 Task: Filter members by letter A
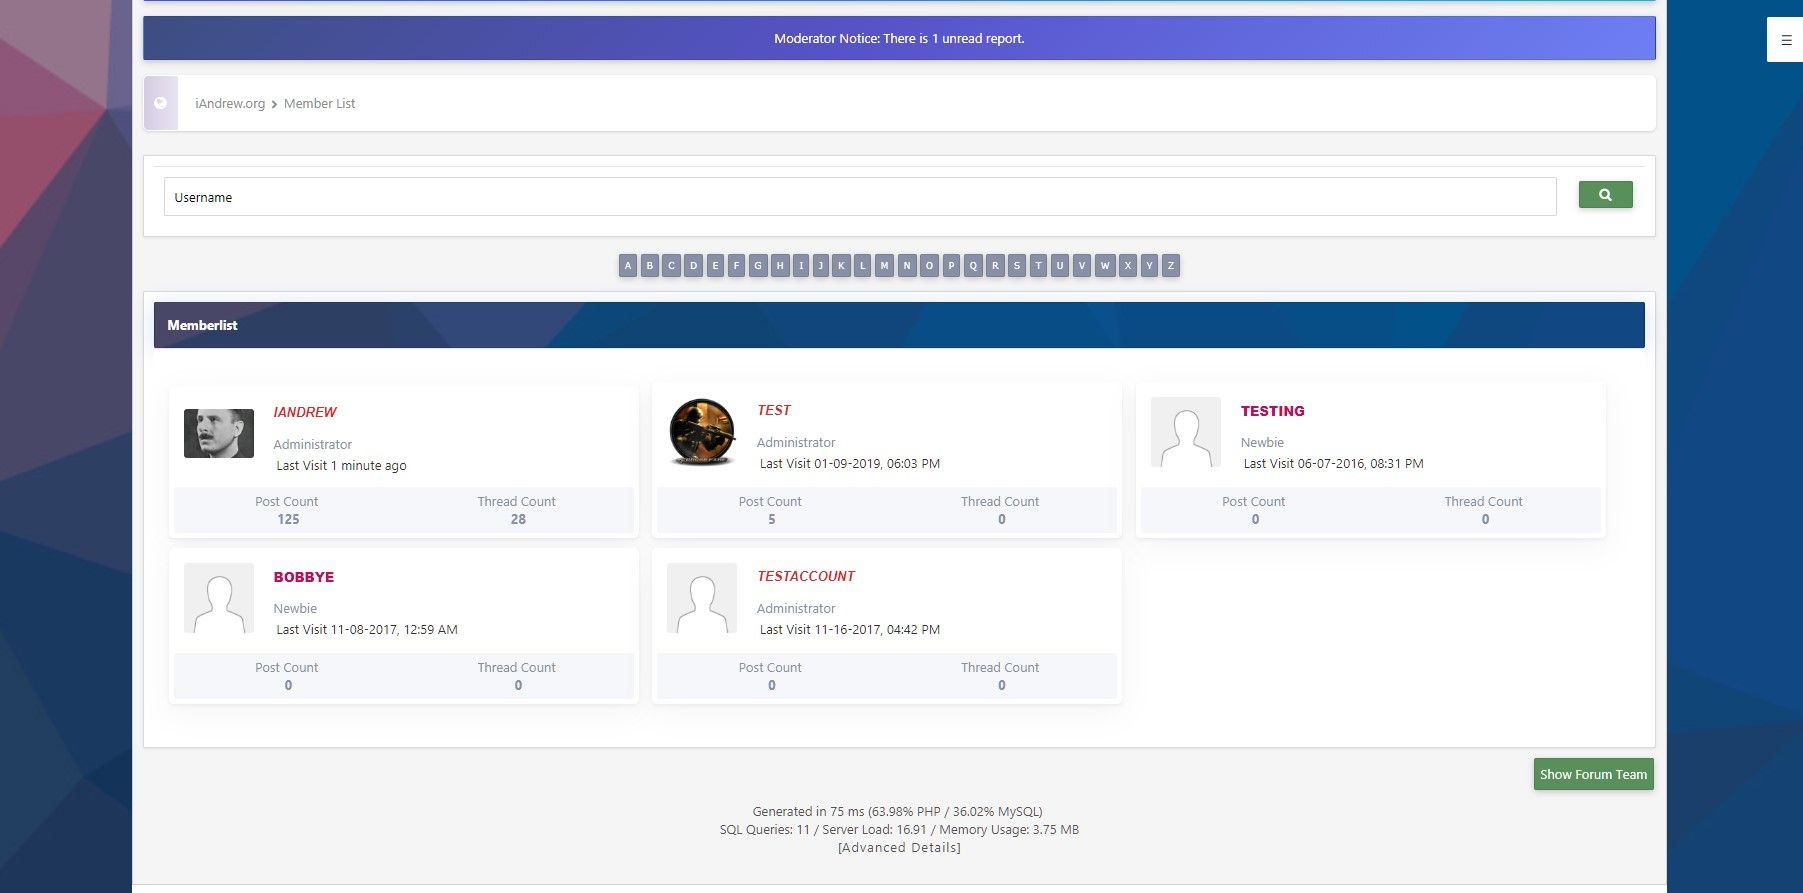(x=628, y=266)
